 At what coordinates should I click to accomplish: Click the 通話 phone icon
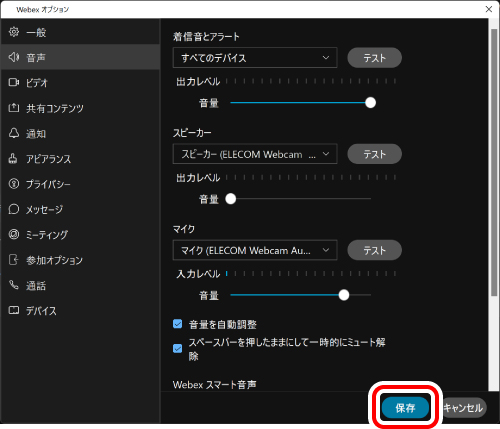click(14, 285)
